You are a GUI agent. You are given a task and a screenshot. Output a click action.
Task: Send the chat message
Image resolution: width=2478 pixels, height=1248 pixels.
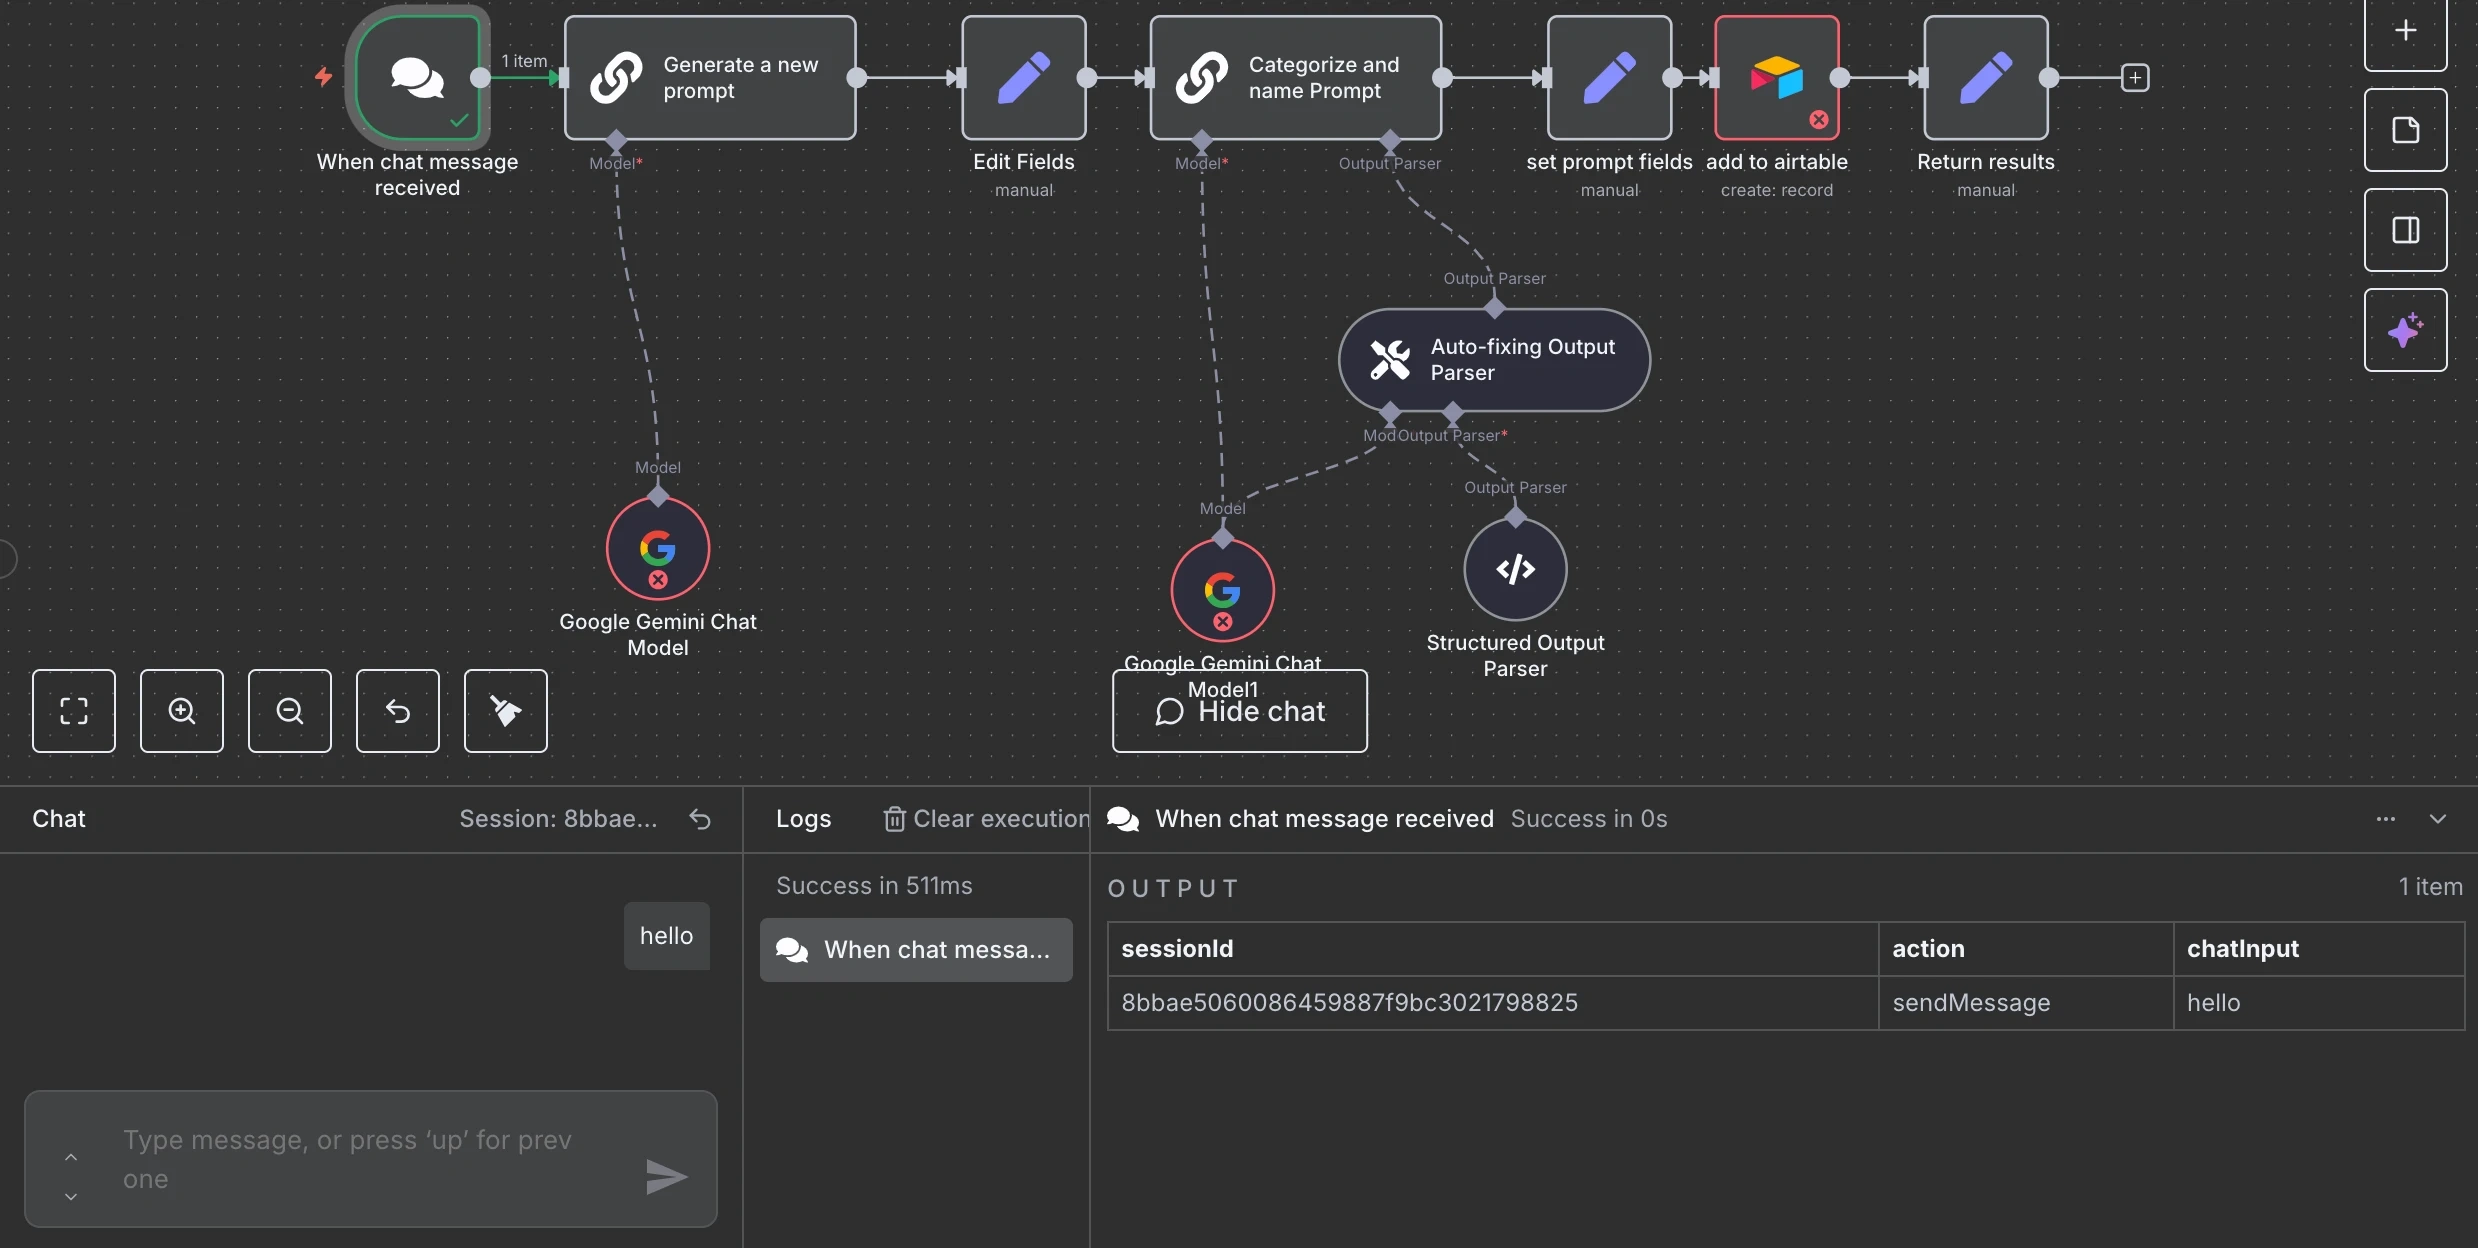pos(666,1177)
